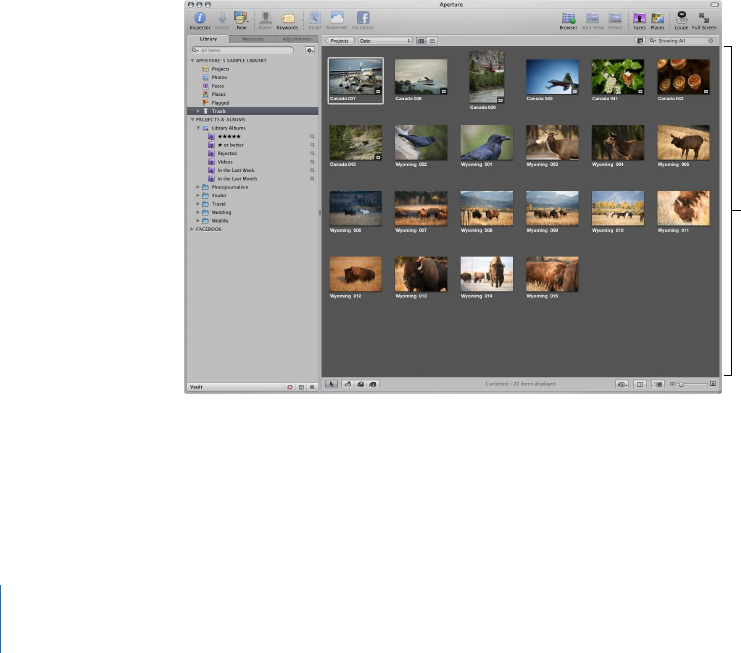This screenshot has width=741, height=653.
Task: Click the library search field
Action: 242,50
